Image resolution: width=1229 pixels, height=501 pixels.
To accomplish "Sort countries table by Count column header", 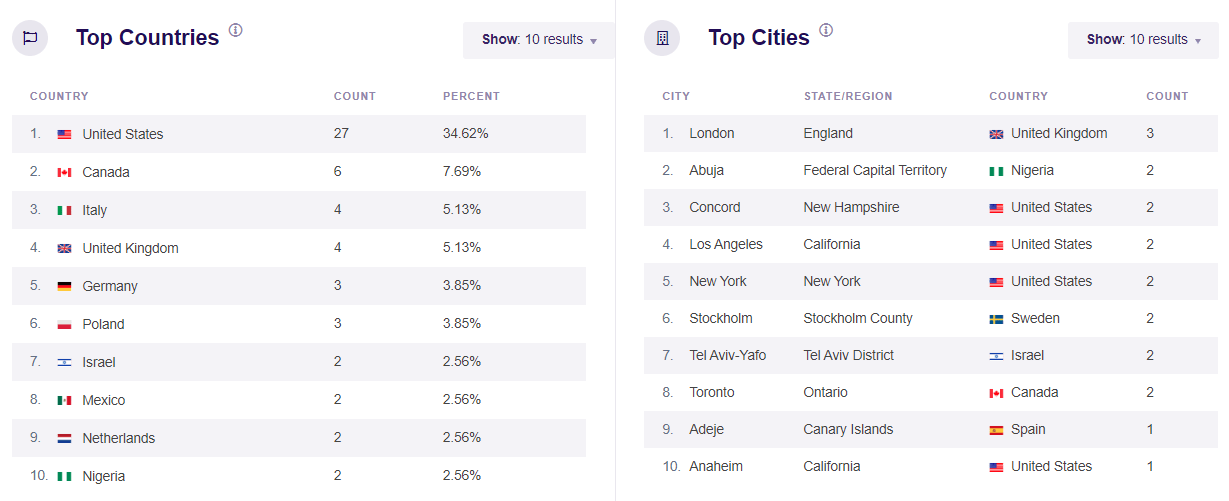I will pos(355,97).
